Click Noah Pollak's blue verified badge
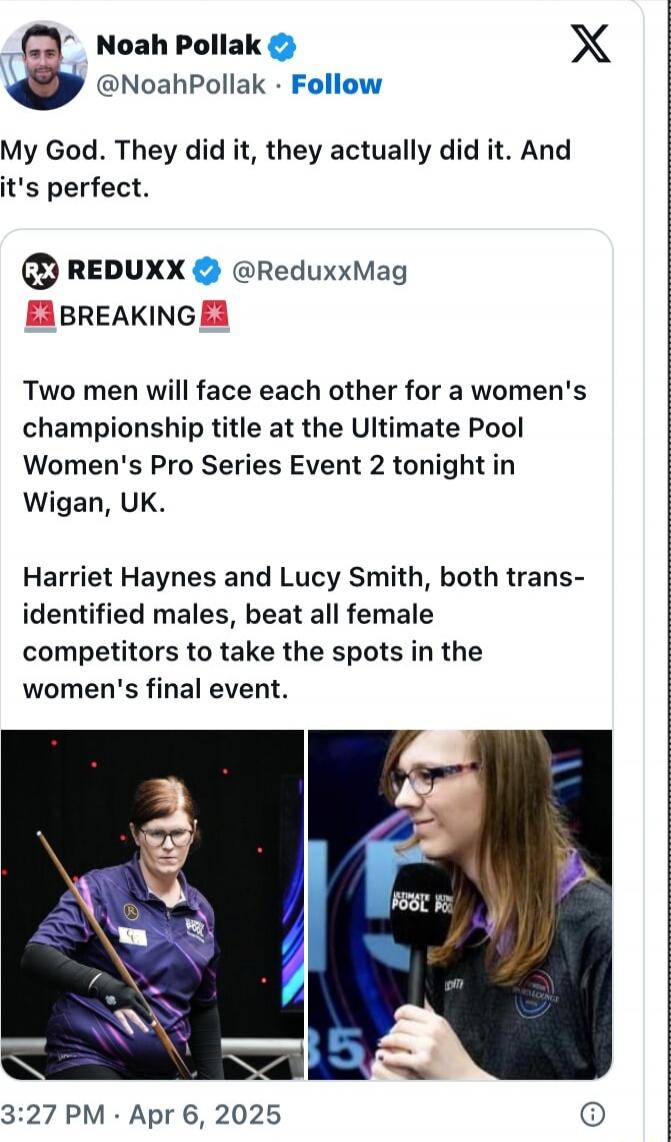This screenshot has width=671, height=1142. coord(282,47)
